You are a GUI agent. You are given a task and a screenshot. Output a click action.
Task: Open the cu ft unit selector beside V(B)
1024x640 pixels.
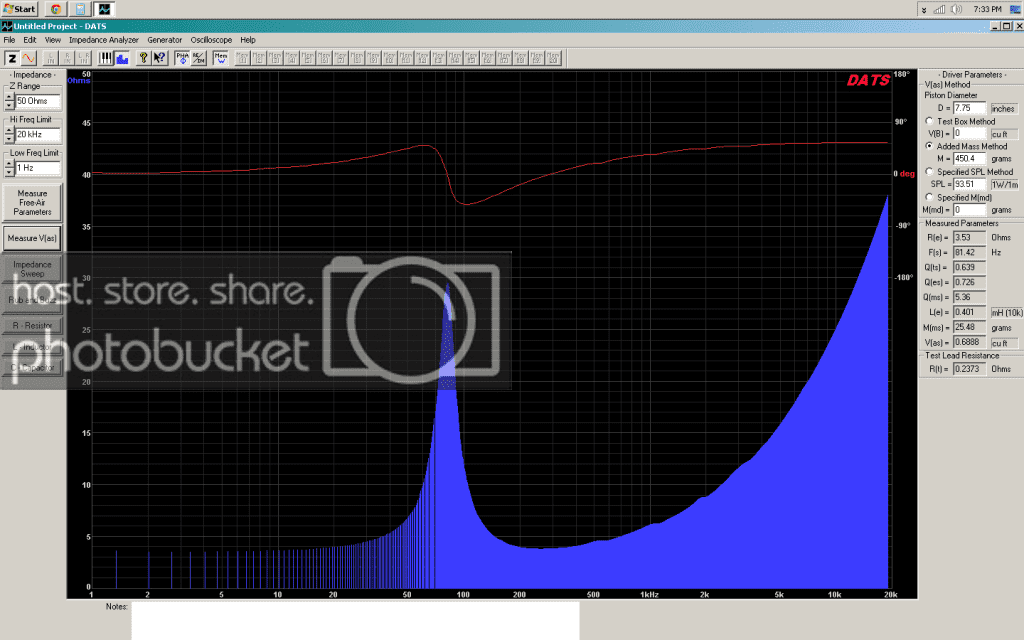[1004, 134]
